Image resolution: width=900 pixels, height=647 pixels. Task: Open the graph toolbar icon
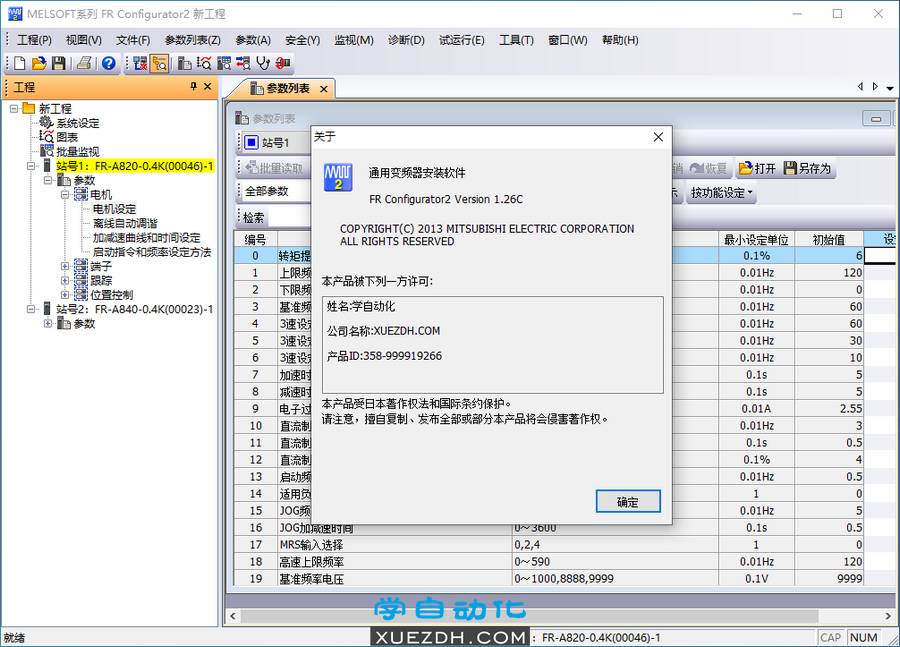click(x=204, y=63)
